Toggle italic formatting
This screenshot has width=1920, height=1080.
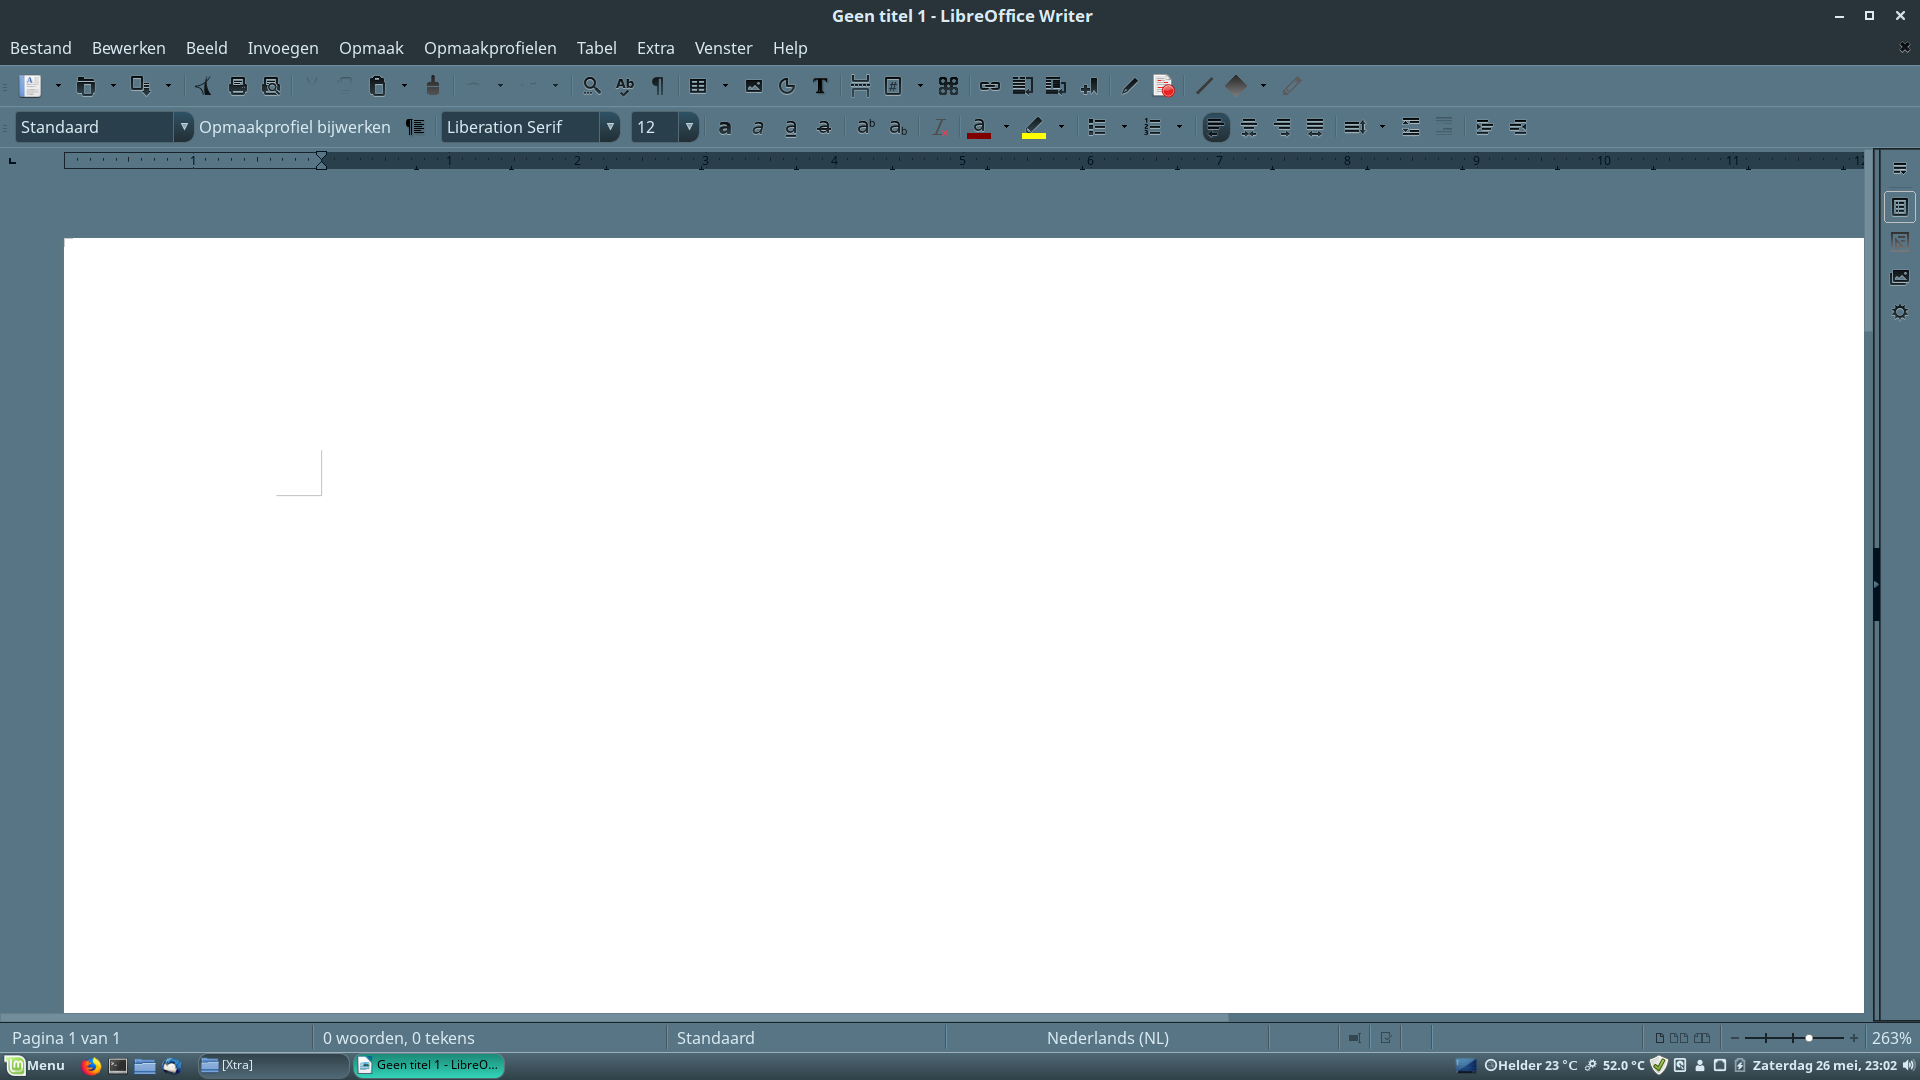click(x=758, y=127)
